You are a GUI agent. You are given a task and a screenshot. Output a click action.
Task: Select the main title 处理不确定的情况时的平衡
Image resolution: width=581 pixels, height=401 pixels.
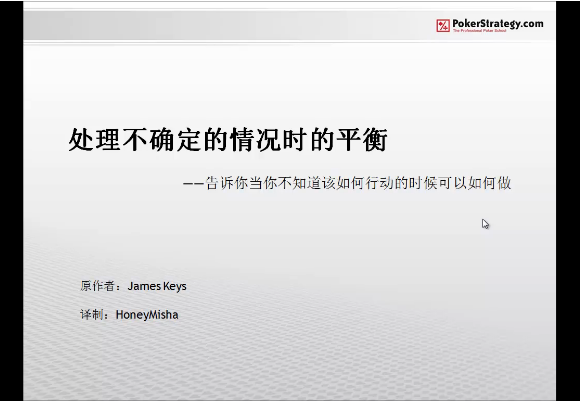228,140
